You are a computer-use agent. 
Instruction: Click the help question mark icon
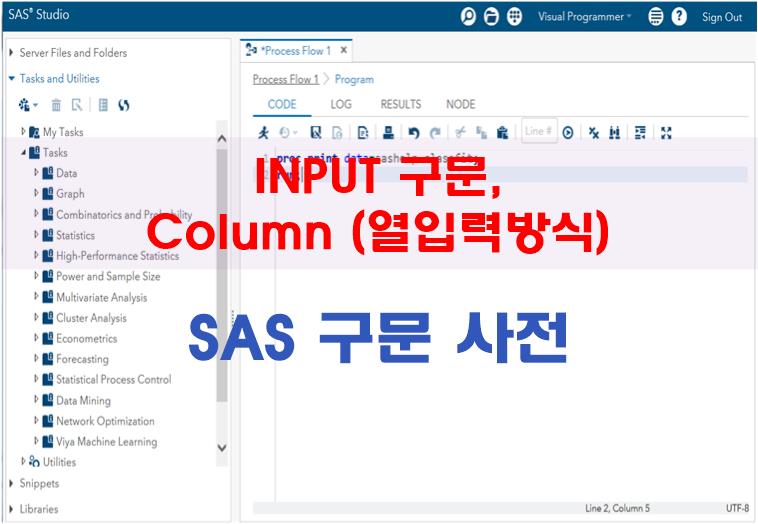point(679,17)
